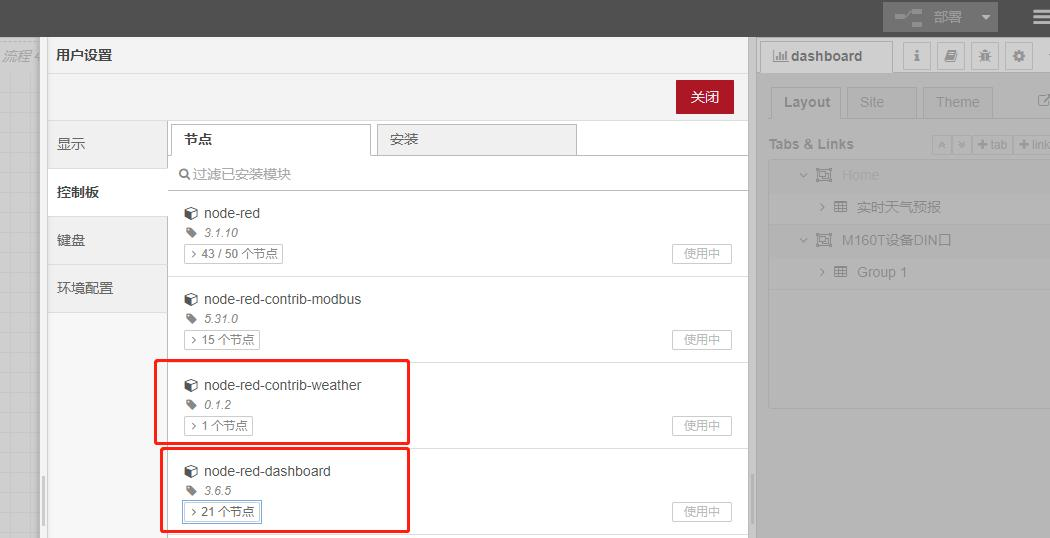The width and height of the screenshot is (1050, 538).
Task: Switch to the Theme tab
Action: 958,103
